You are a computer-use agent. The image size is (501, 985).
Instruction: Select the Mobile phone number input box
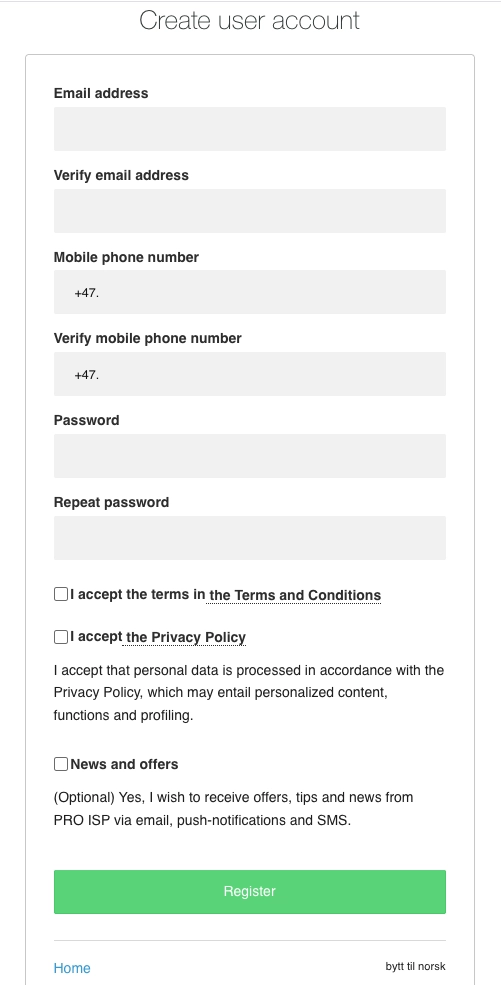(x=250, y=292)
